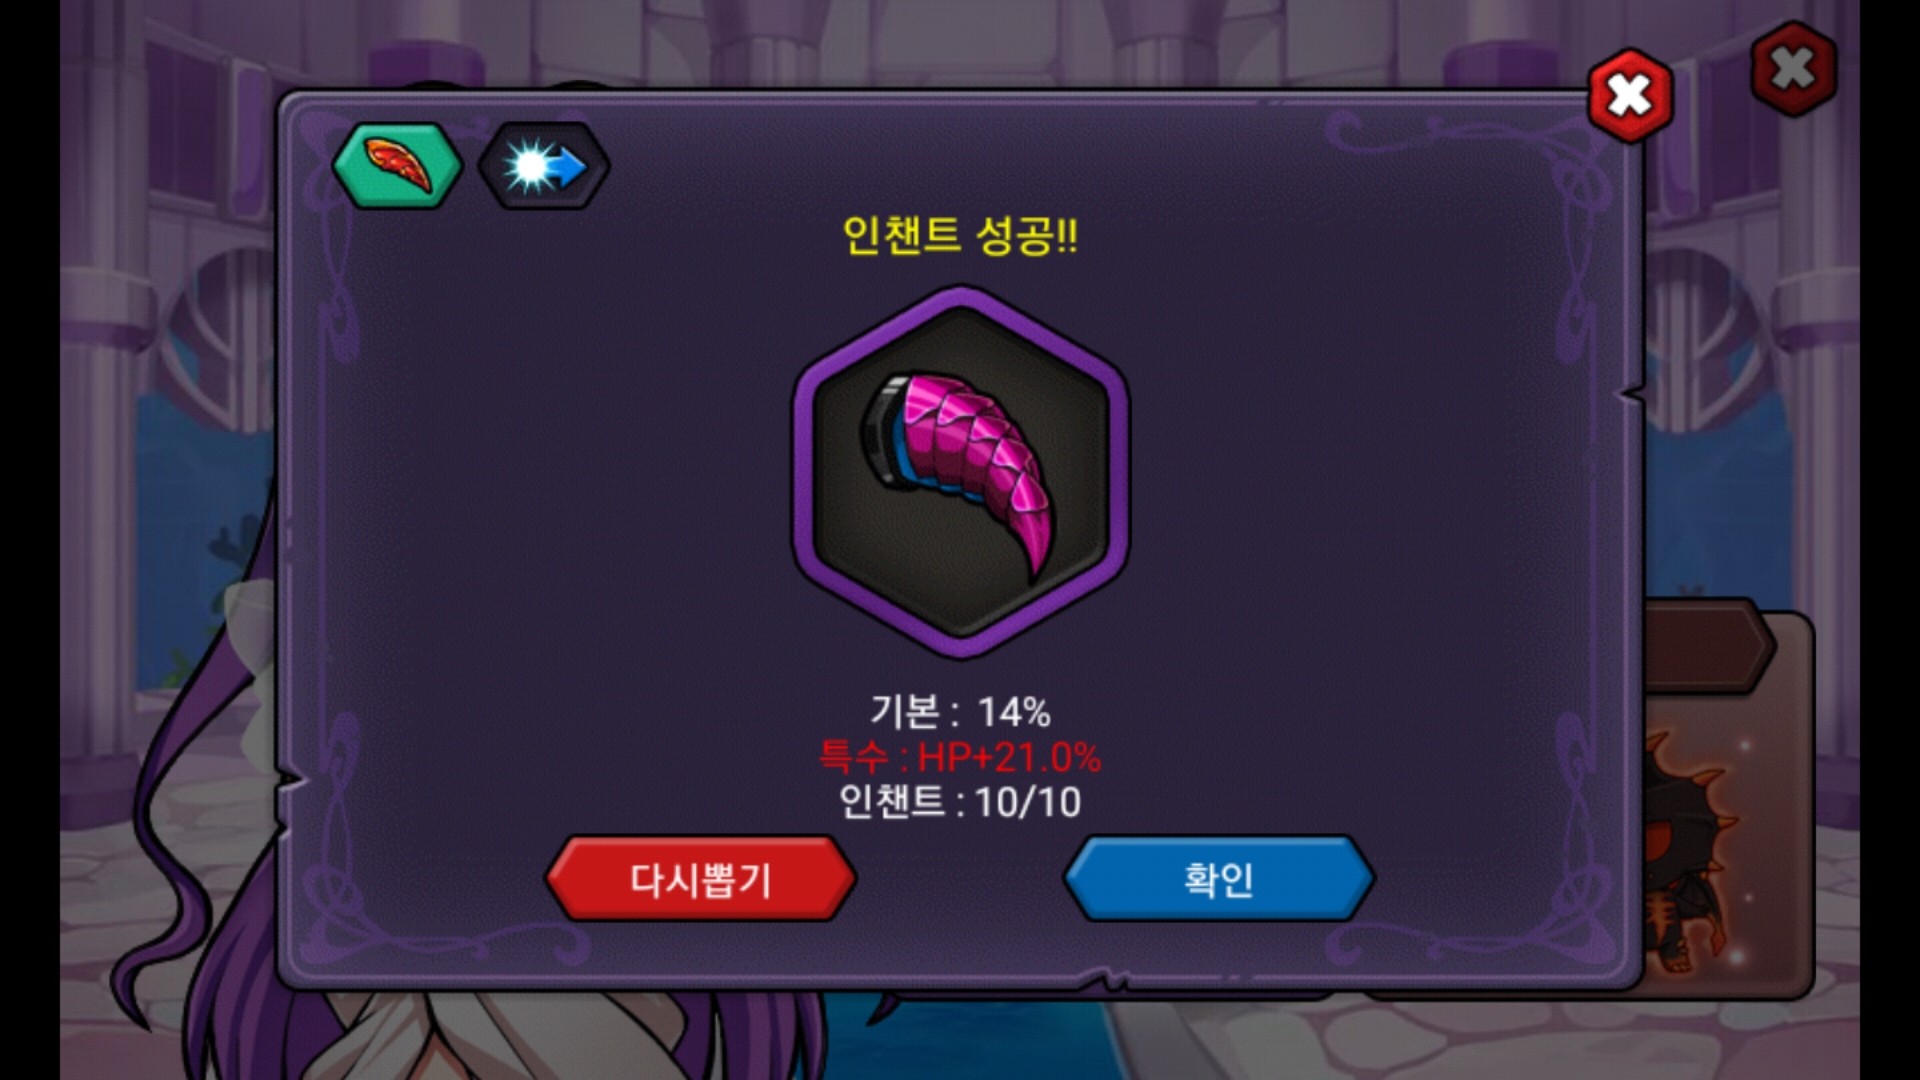1920x1080 pixels.
Task: Click the 14% base stat value
Action: [x=1014, y=713]
